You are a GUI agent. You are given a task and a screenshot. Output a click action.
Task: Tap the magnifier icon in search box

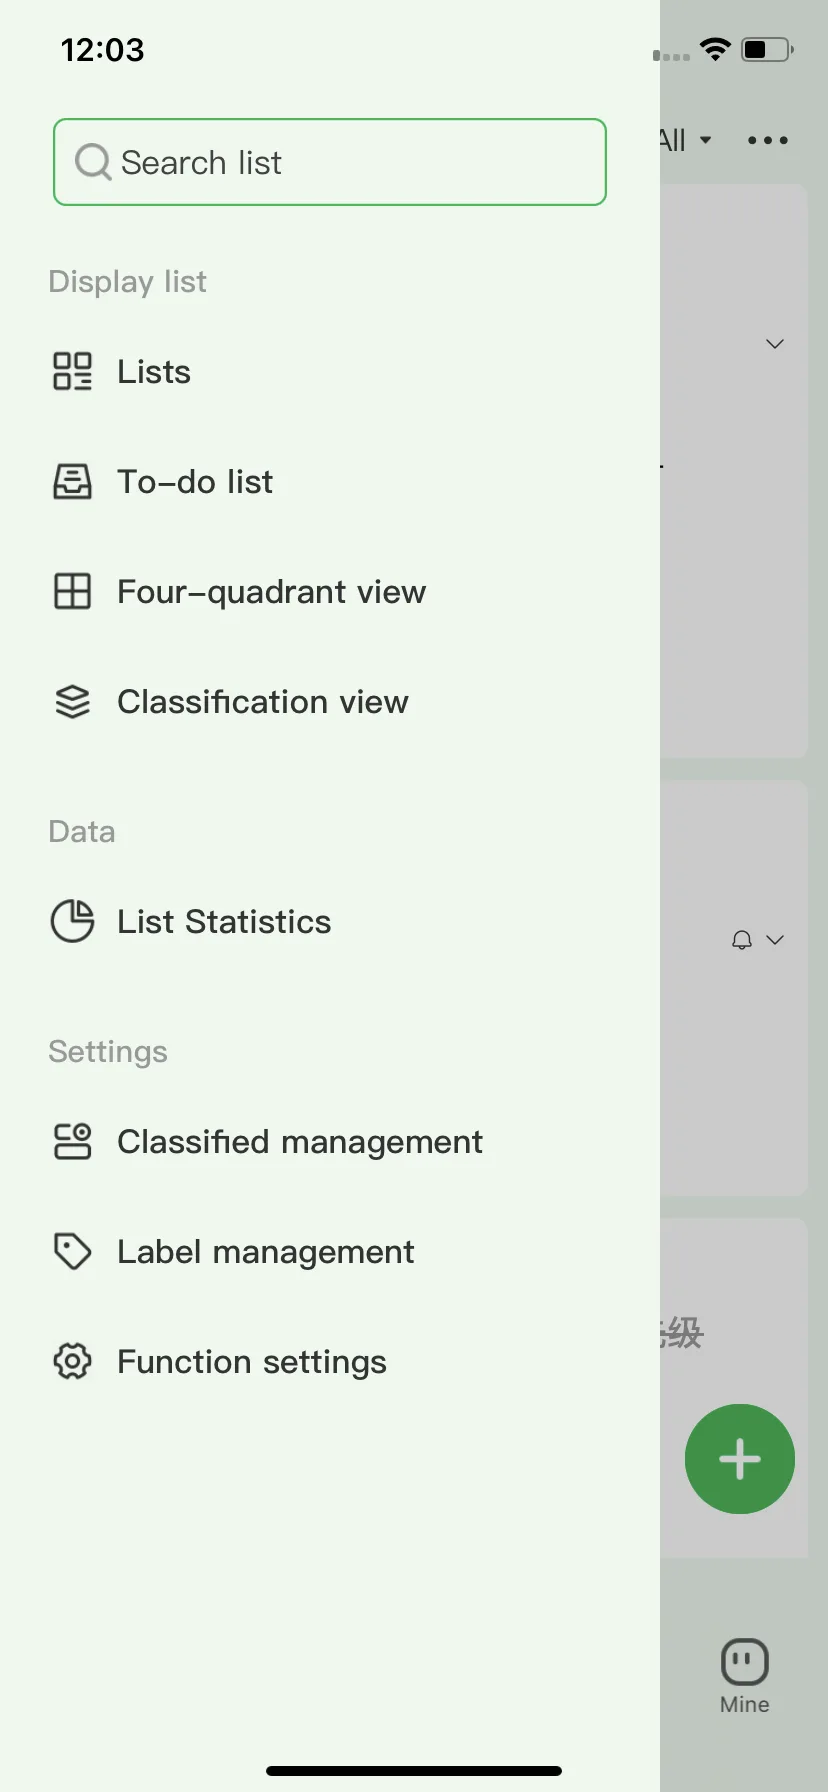click(x=93, y=162)
